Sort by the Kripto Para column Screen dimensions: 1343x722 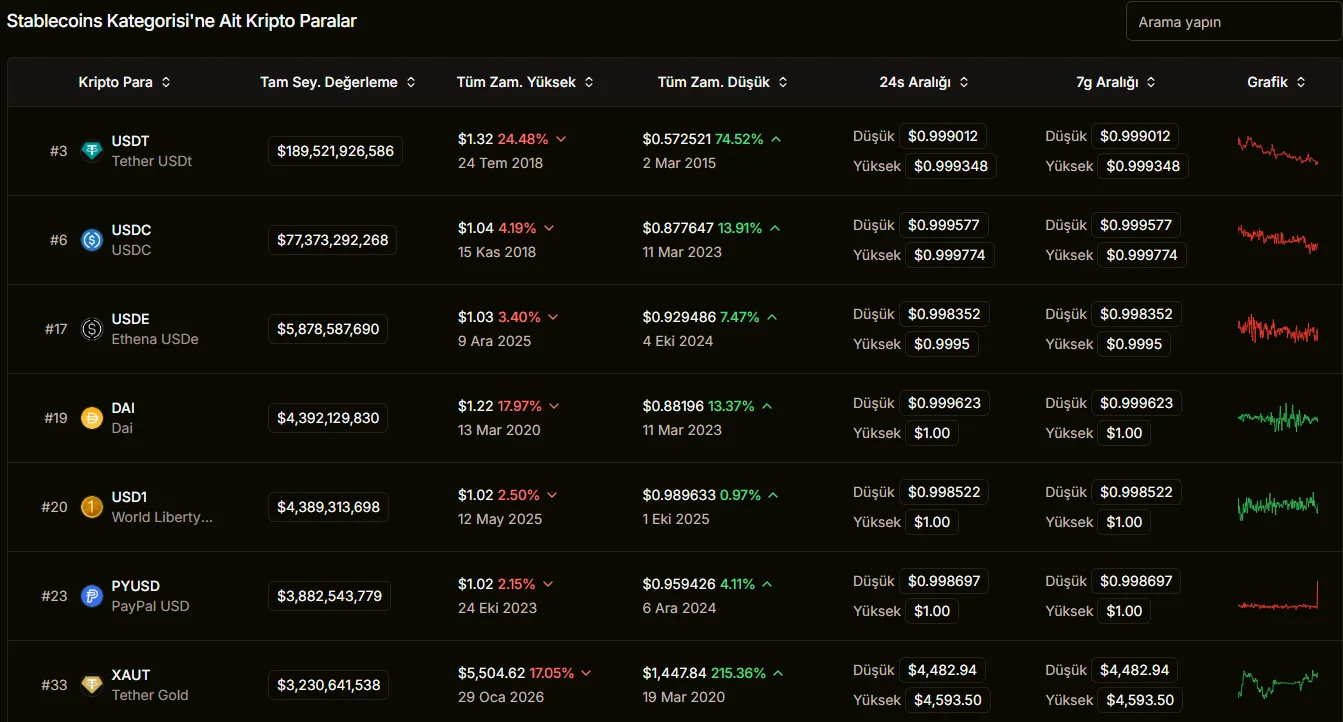pyautogui.click(x=124, y=82)
